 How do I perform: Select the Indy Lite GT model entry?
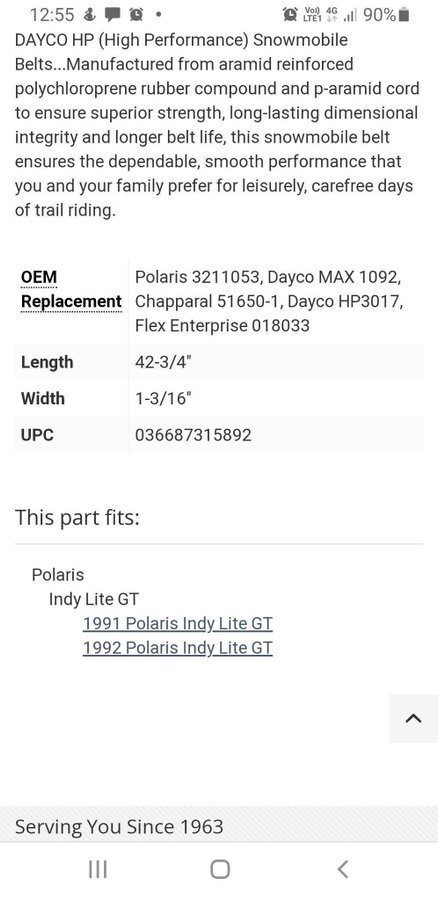[94, 599]
